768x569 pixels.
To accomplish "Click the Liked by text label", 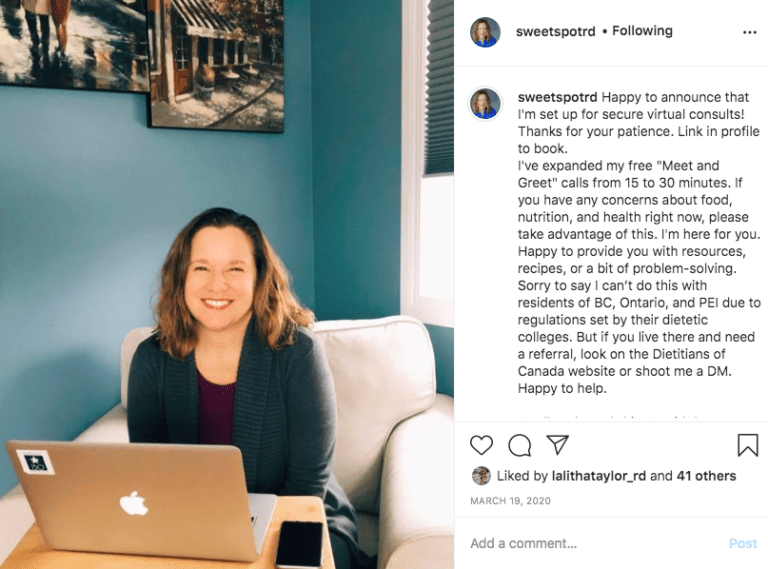I will coord(522,476).
